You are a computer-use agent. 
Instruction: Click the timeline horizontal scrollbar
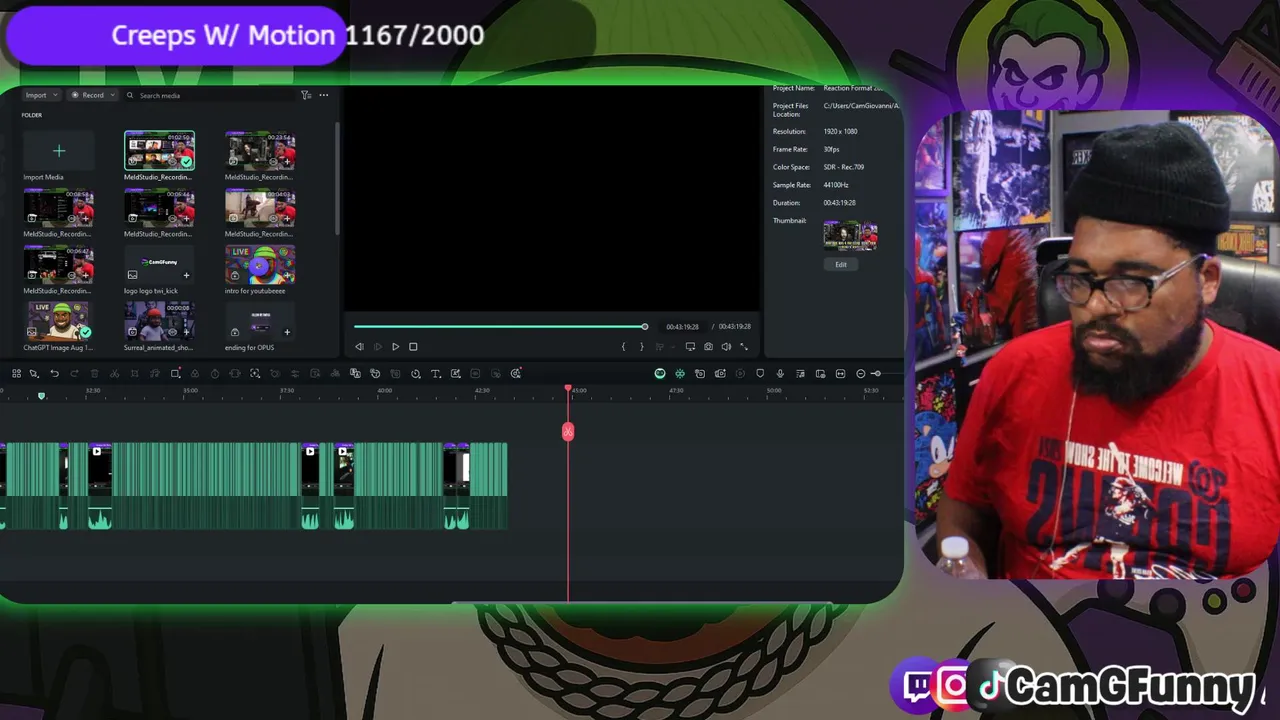click(641, 603)
